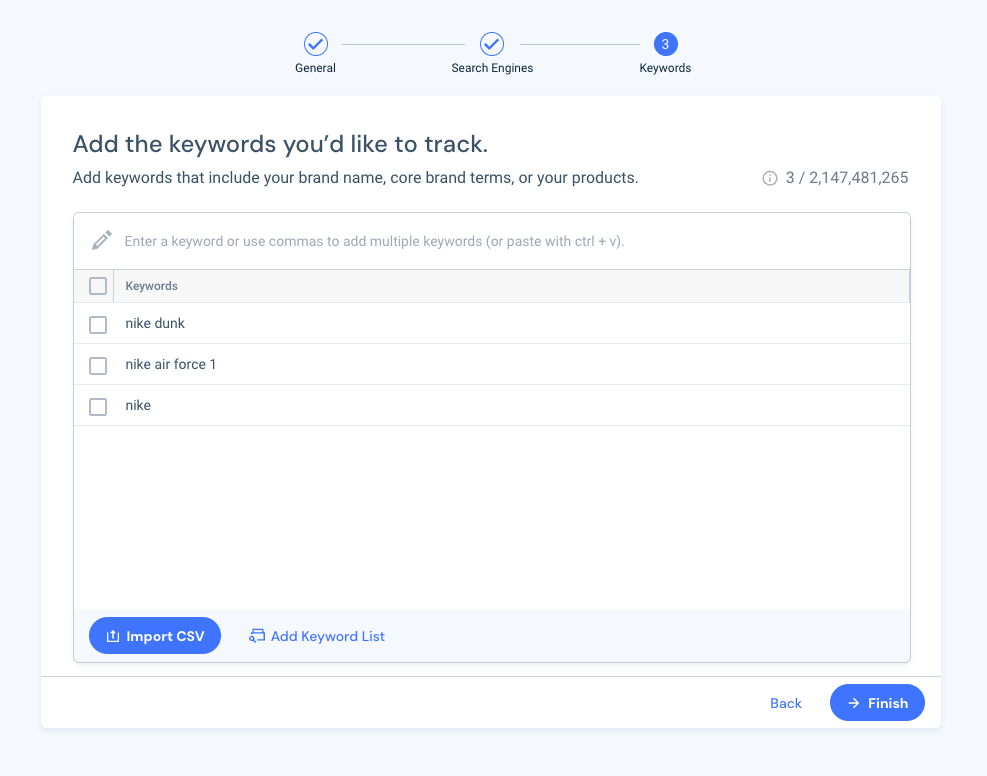Focus the keyword entry input field

click(492, 241)
